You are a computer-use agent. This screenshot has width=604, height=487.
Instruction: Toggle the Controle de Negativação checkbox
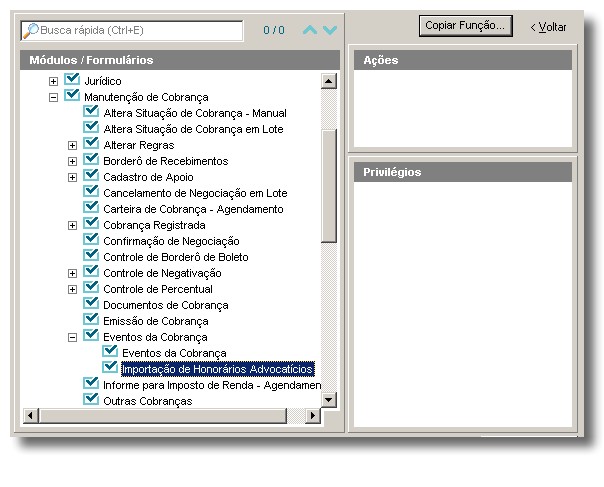pyautogui.click(x=91, y=271)
